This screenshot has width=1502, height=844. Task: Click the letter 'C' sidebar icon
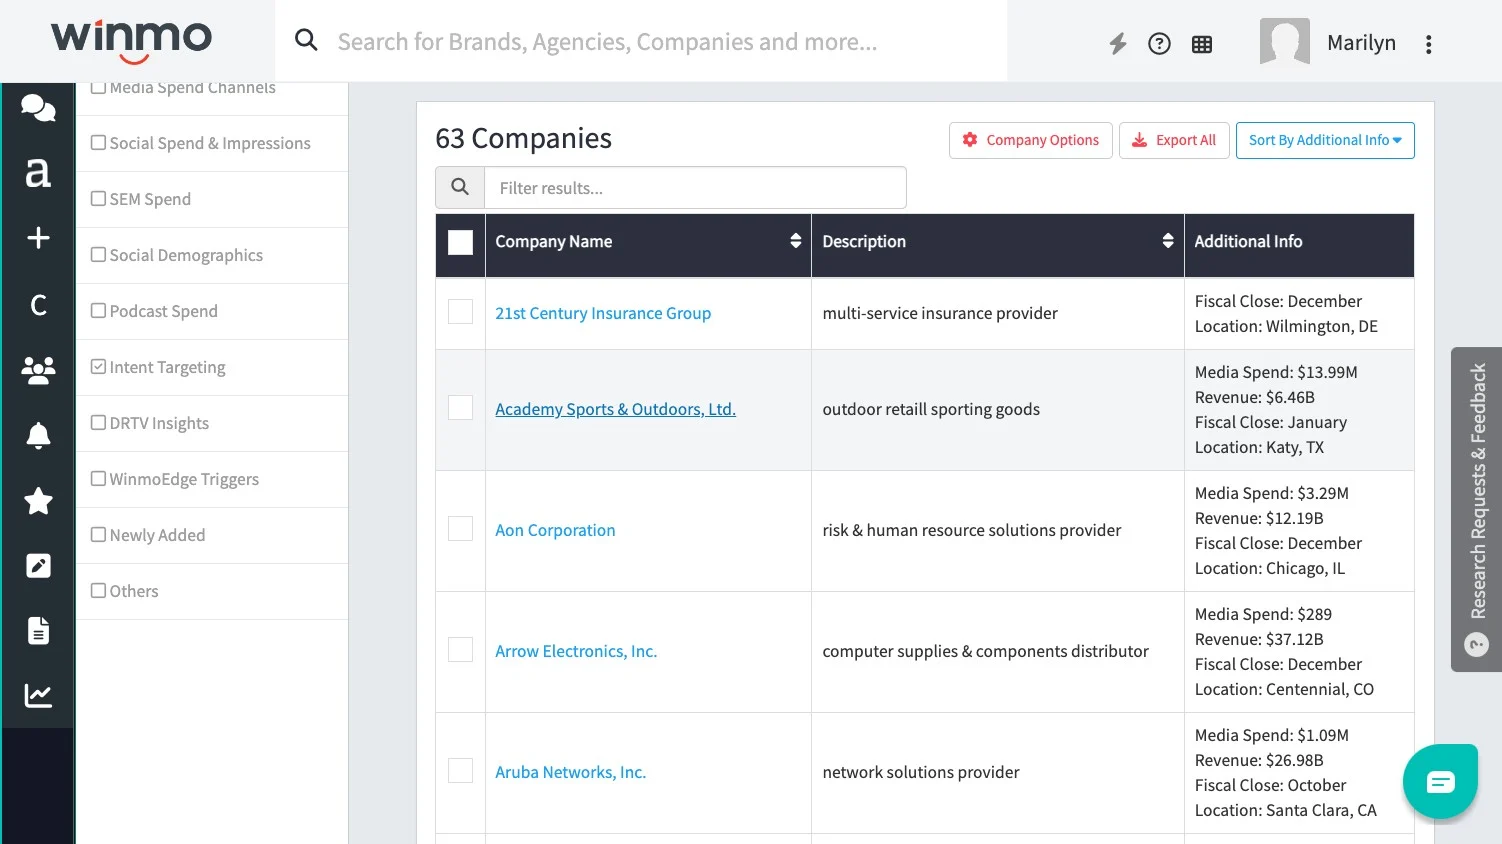pos(38,304)
